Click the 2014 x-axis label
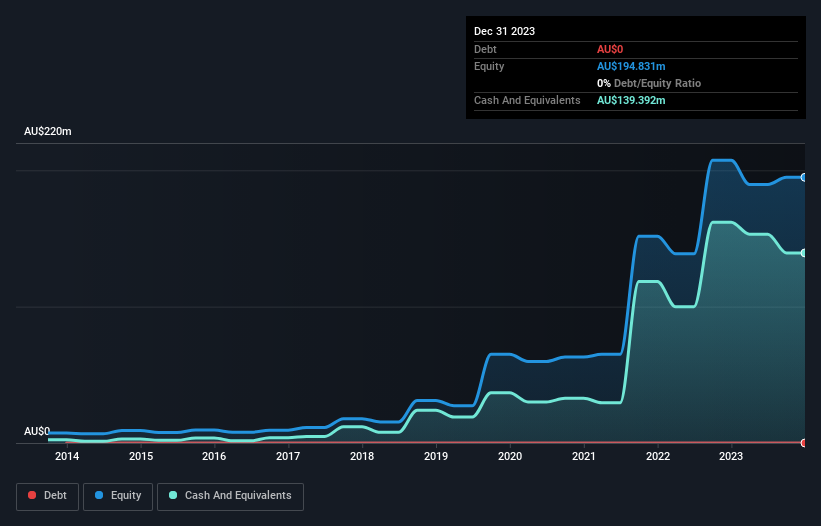821x526 pixels. (x=67, y=456)
